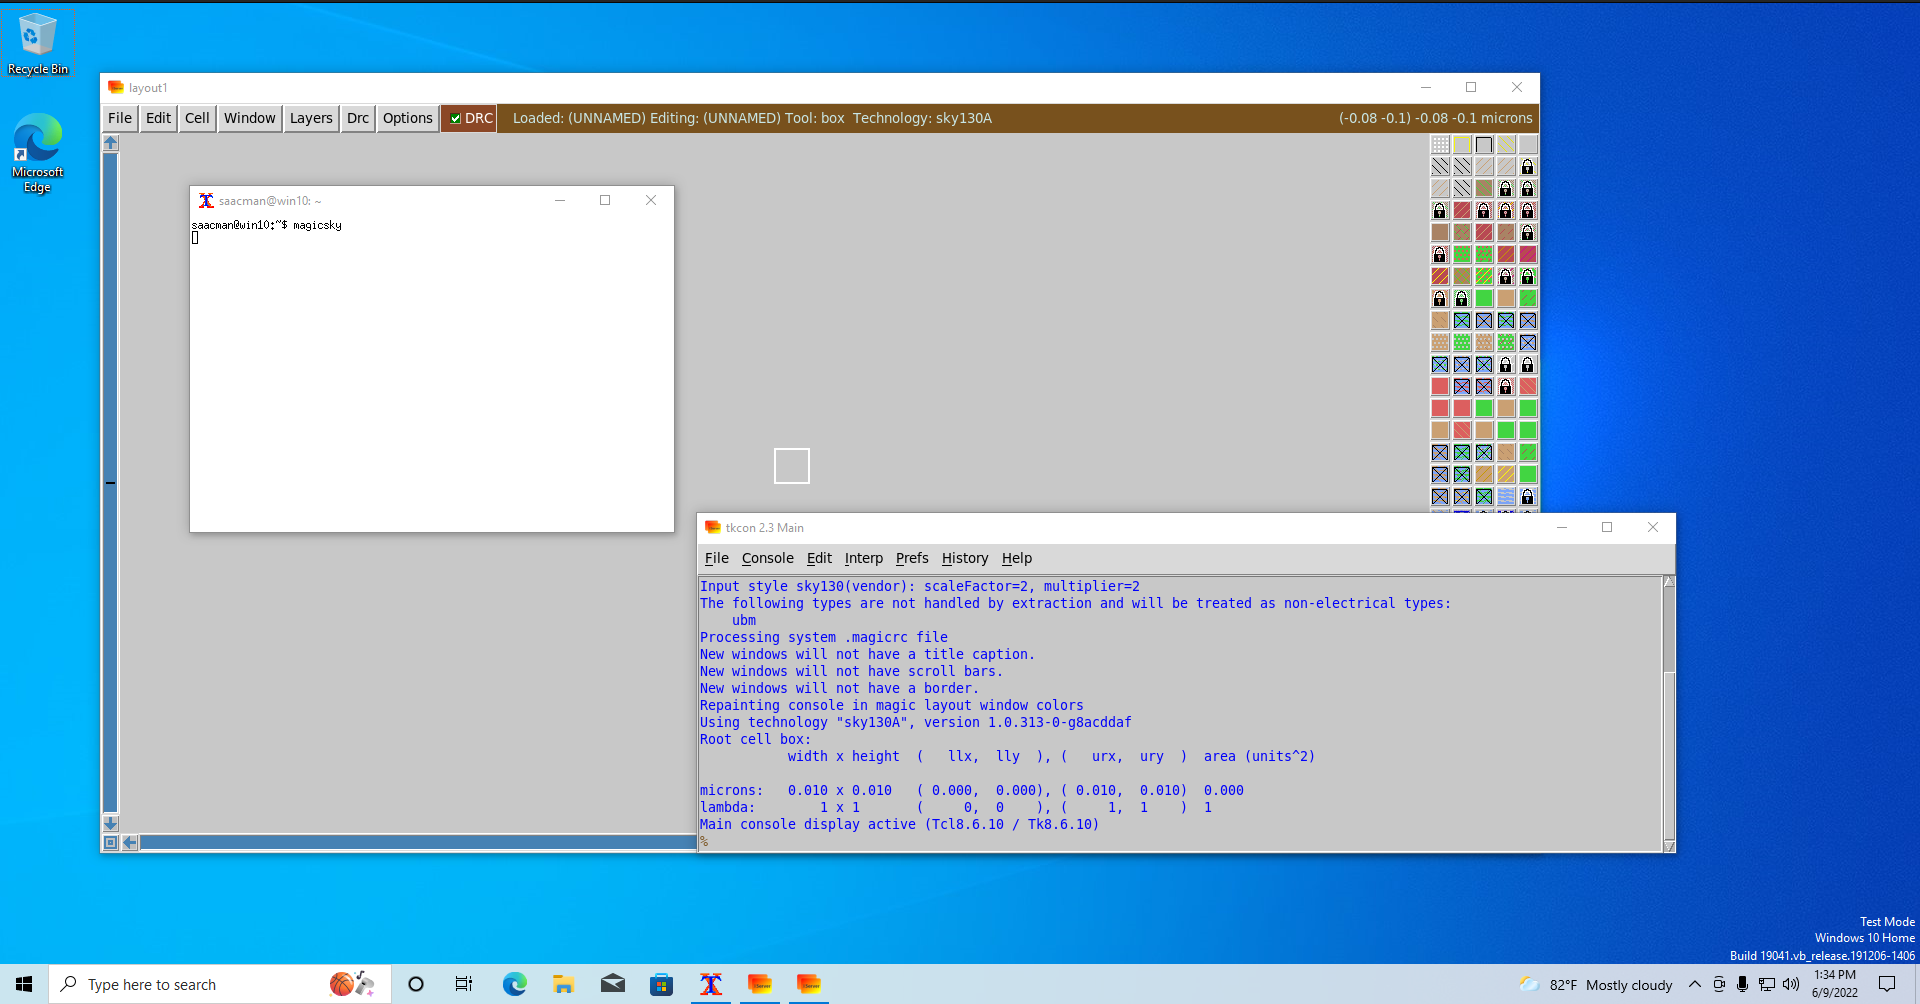The width and height of the screenshot is (1920, 1004).
Task: Click the zoom/view-all square icon at bottom-left corner
Action: point(111,843)
